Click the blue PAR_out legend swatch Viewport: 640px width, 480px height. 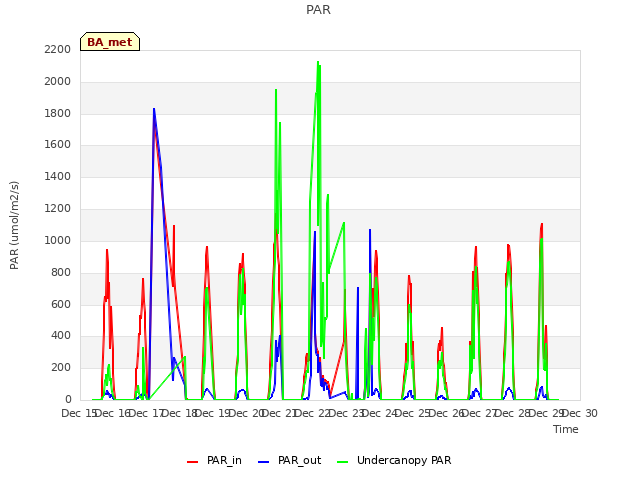coord(264,462)
